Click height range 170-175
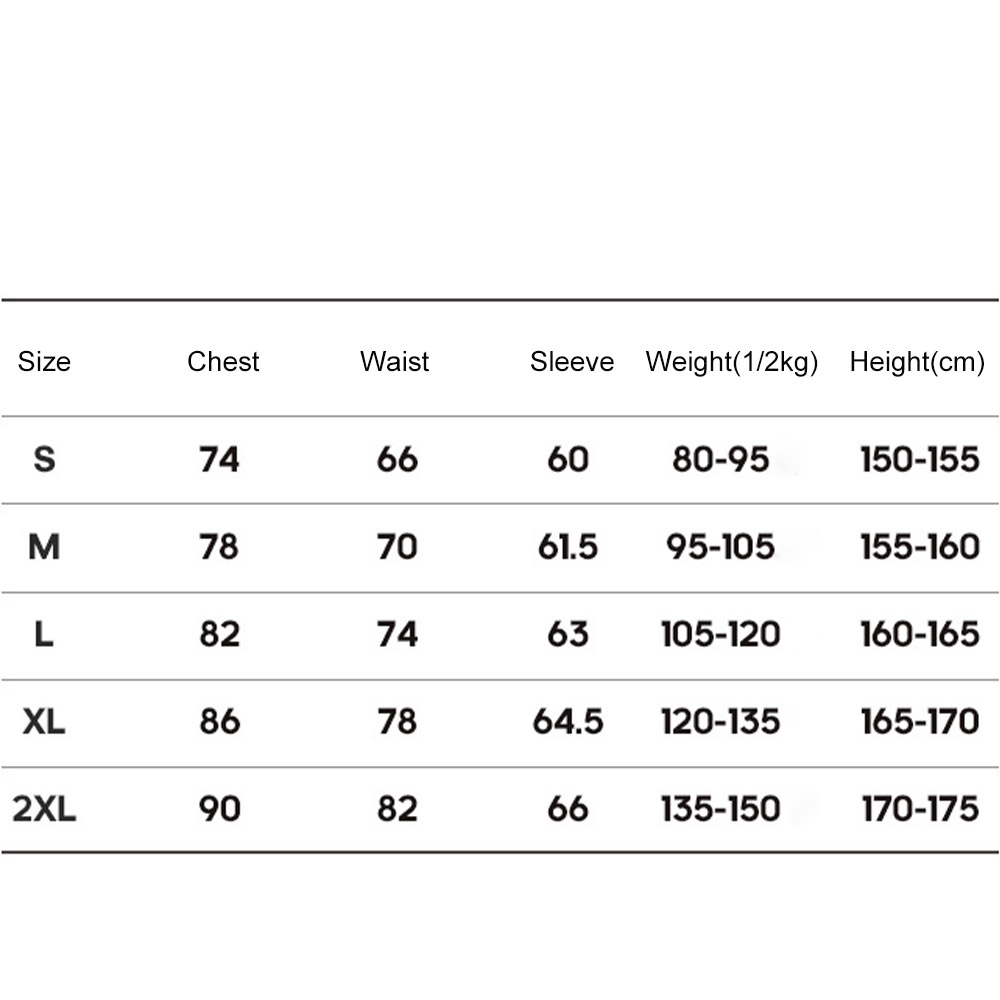 (920, 809)
